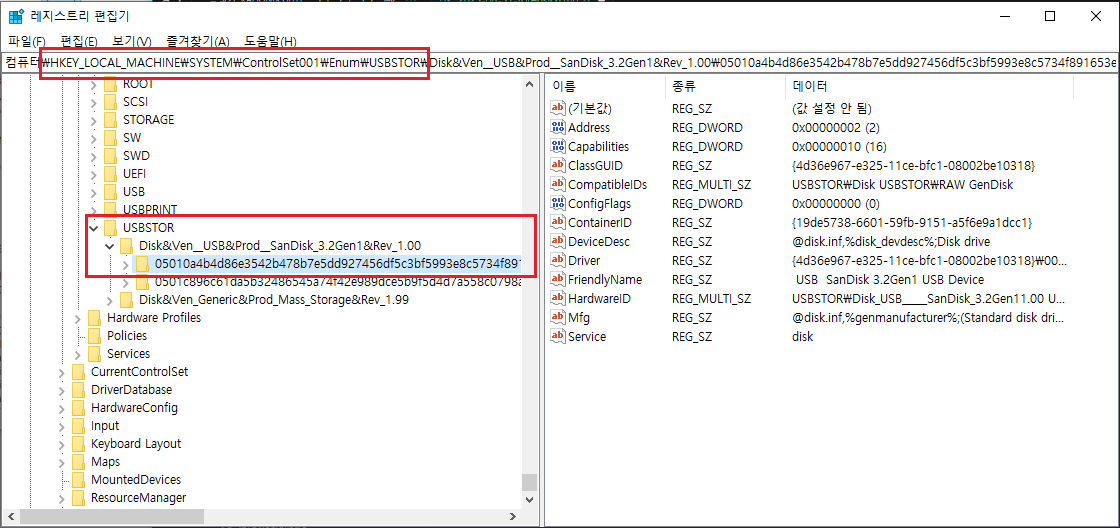Select the Keyboard Layout folder icon
The width and height of the screenshot is (1120, 528).
pyautogui.click(x=79, y=444)
